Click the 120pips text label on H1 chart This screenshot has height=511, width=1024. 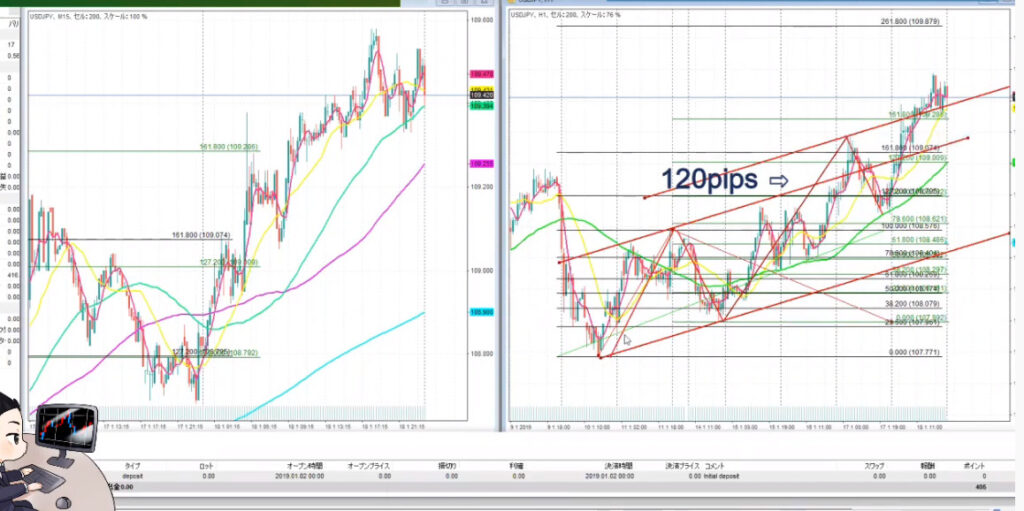(709, 179)
